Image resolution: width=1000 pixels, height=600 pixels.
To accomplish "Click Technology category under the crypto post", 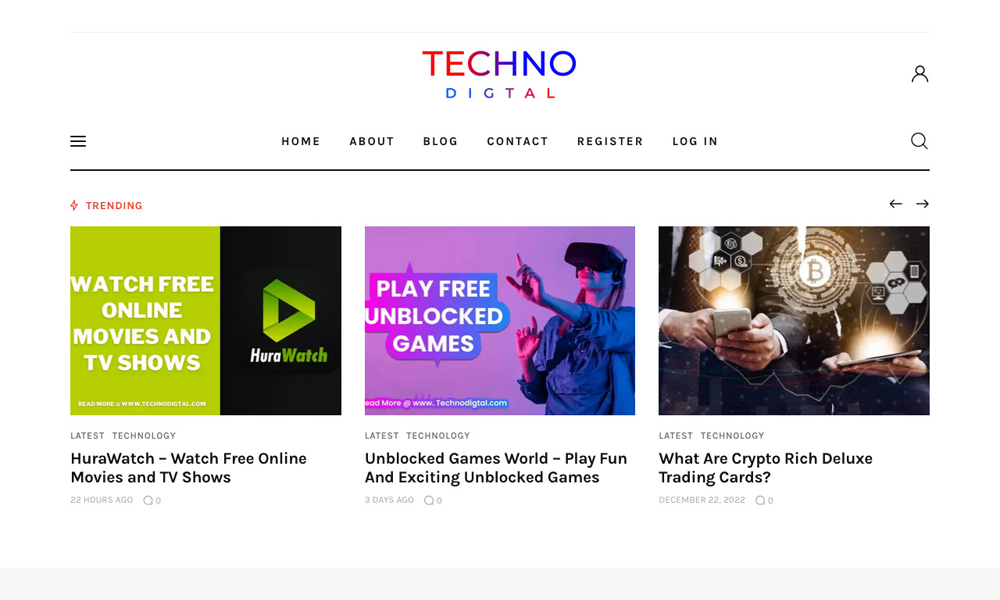I will 732,436.
